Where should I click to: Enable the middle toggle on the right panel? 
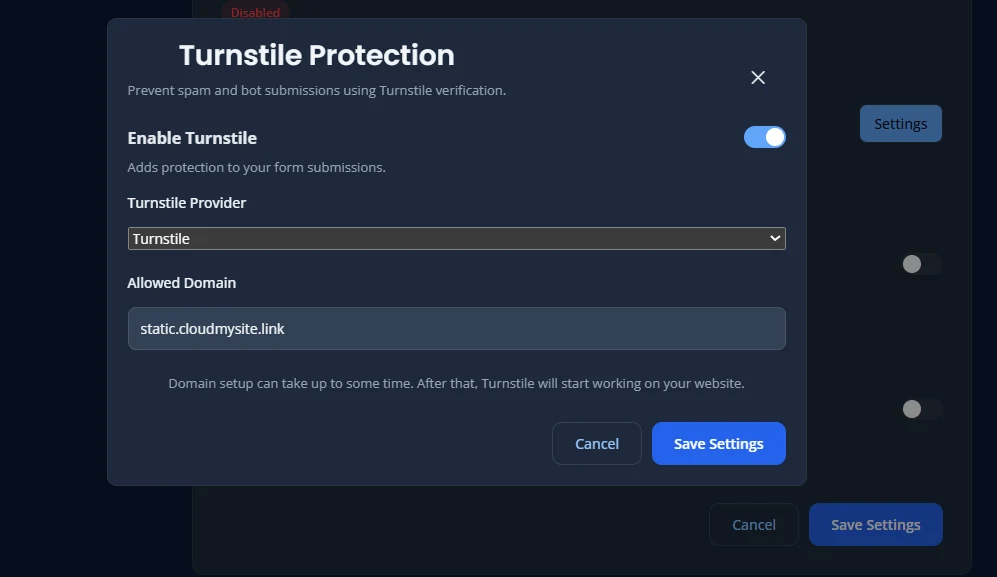(x=920, y=263)
